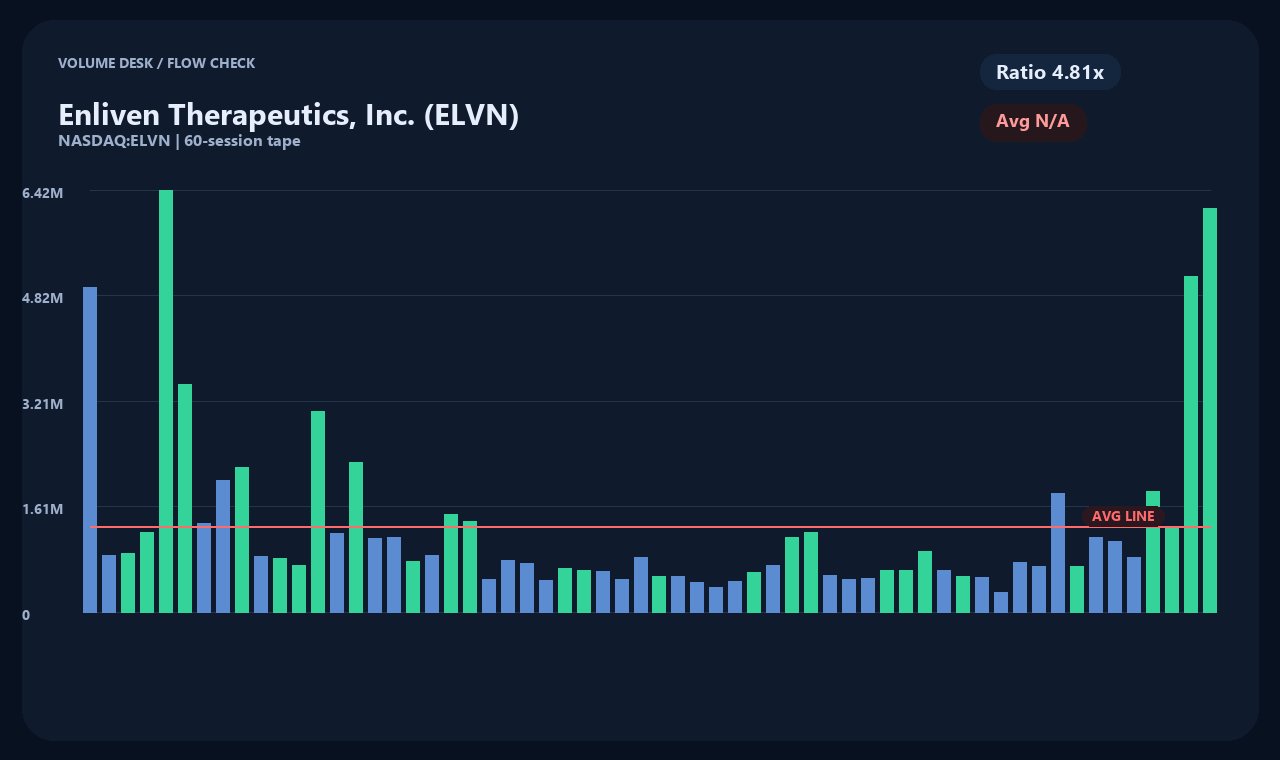Click the Avg N/A badge
This screenshot has height=760, width=1280.
tap(1033, 122)
